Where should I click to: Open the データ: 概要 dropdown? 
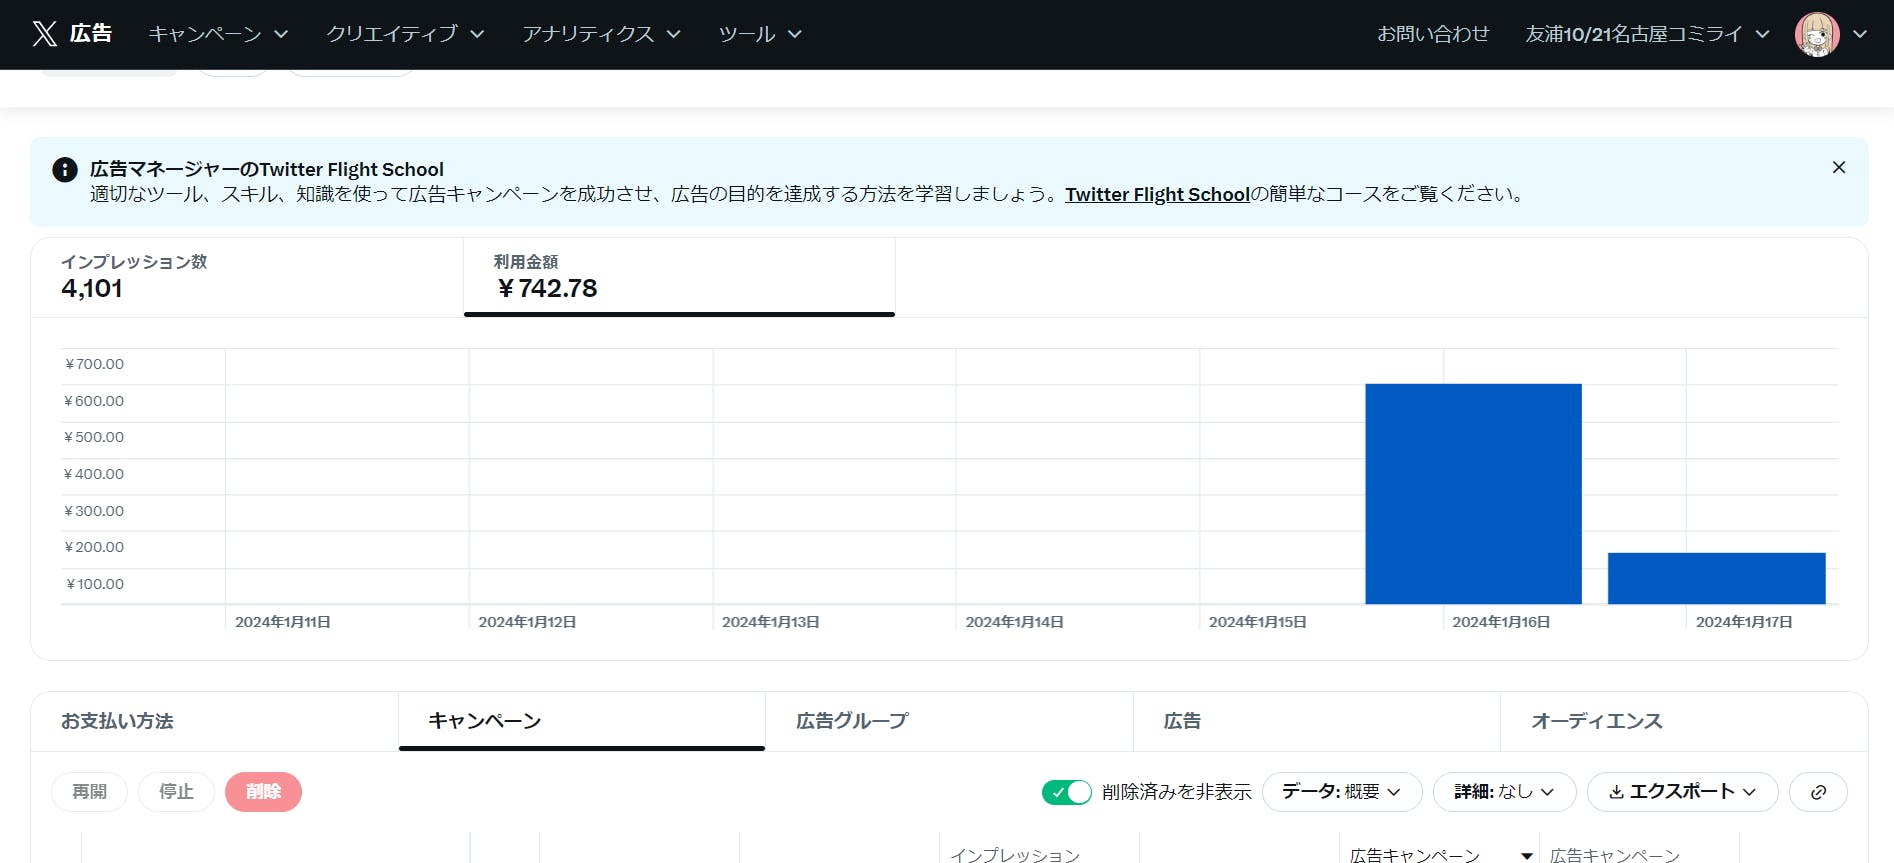[x=1341, y=792]
